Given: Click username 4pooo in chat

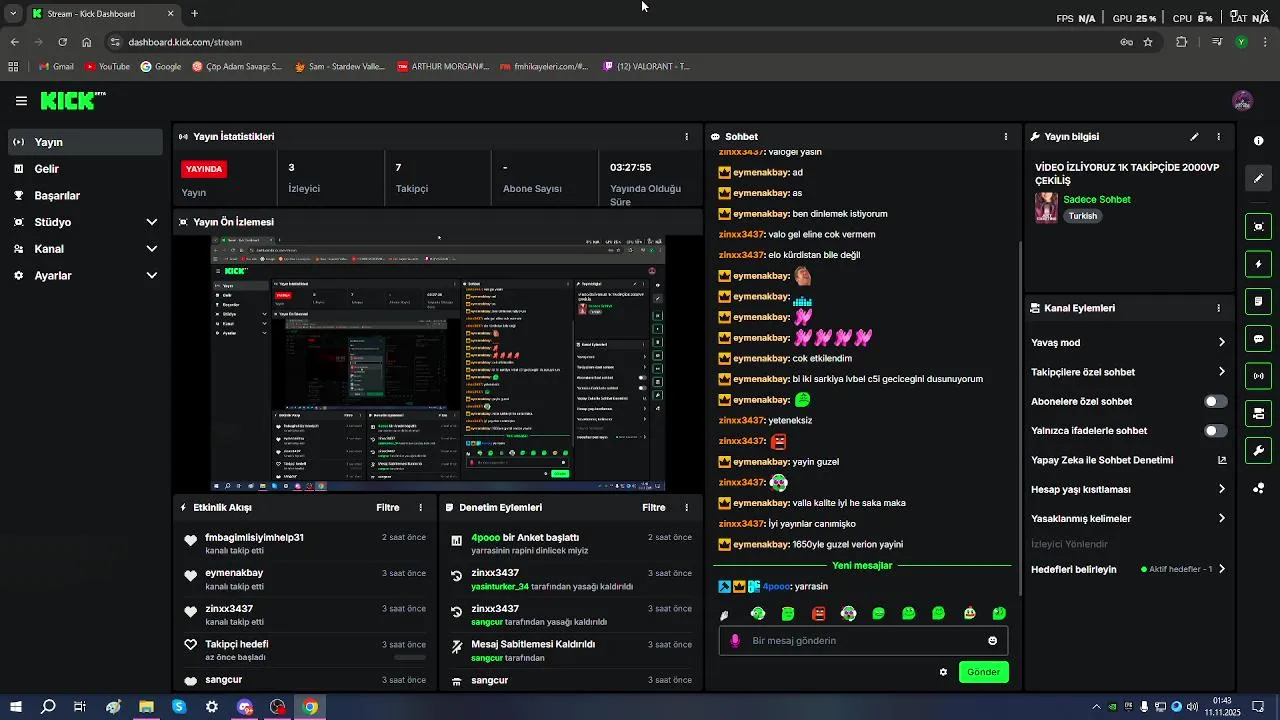Looking at the screenshot, I should tap(777, 587).
